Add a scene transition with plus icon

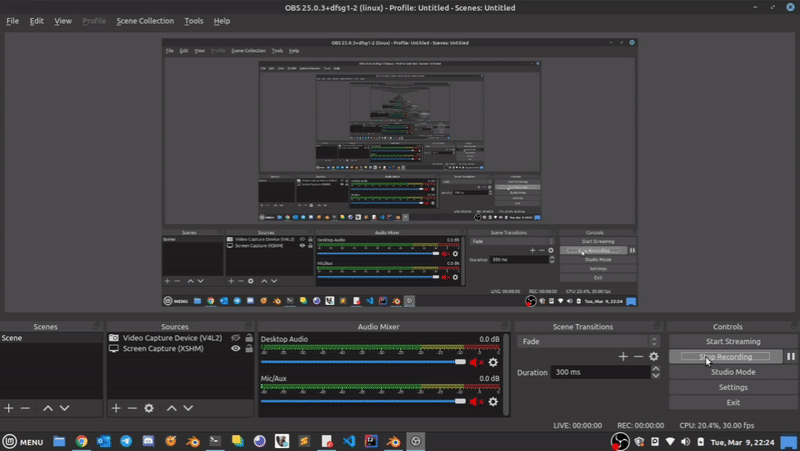pos(623,357)
